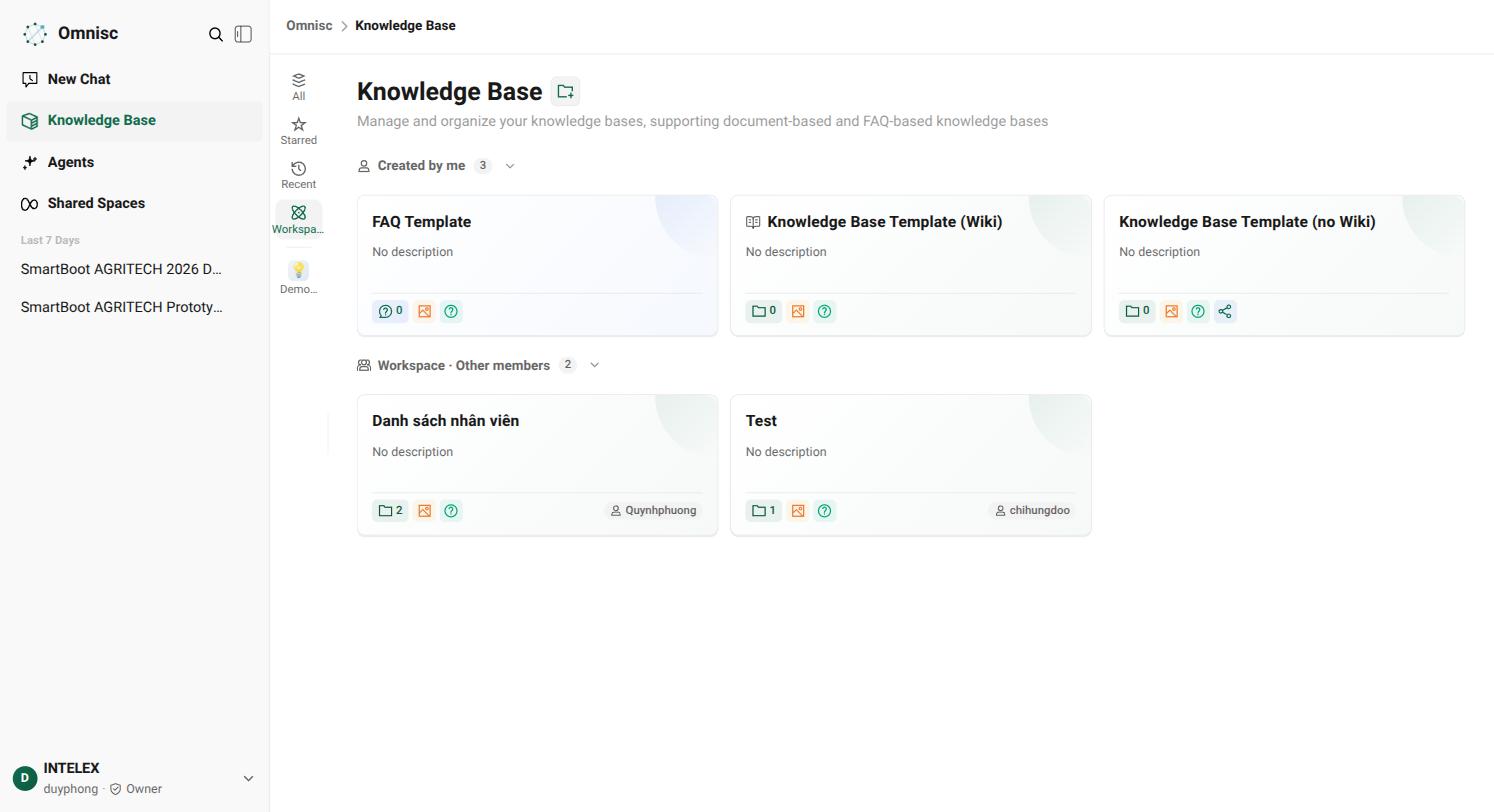Screen dimensions: 1494x812
Task: Open Knowledge Base Template (Wiki) card
Action: tap(911, 265)
